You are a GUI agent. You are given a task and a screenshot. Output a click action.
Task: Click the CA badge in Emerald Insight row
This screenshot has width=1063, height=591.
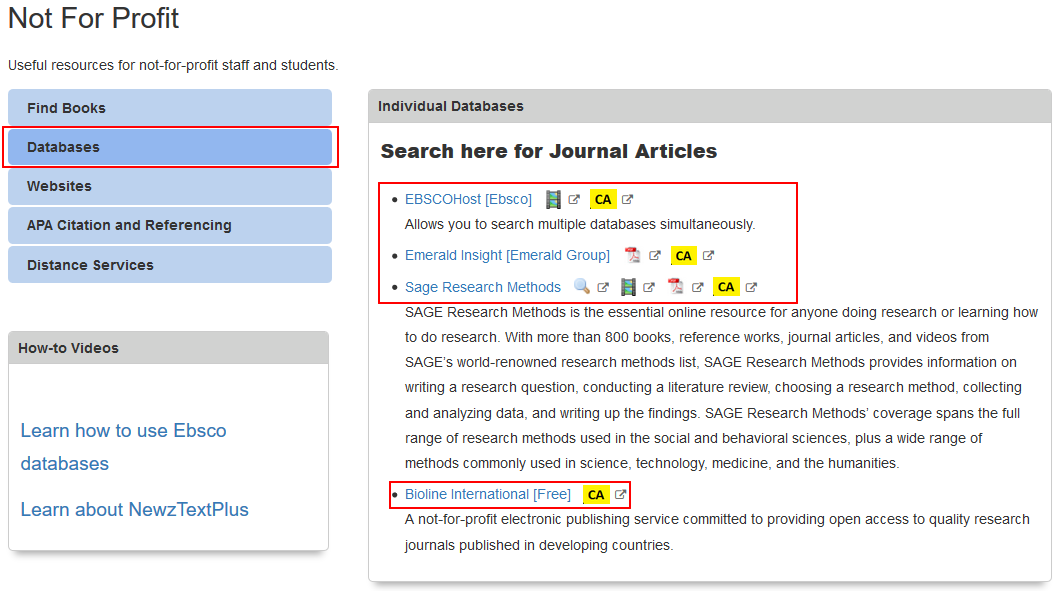[683, 256]
